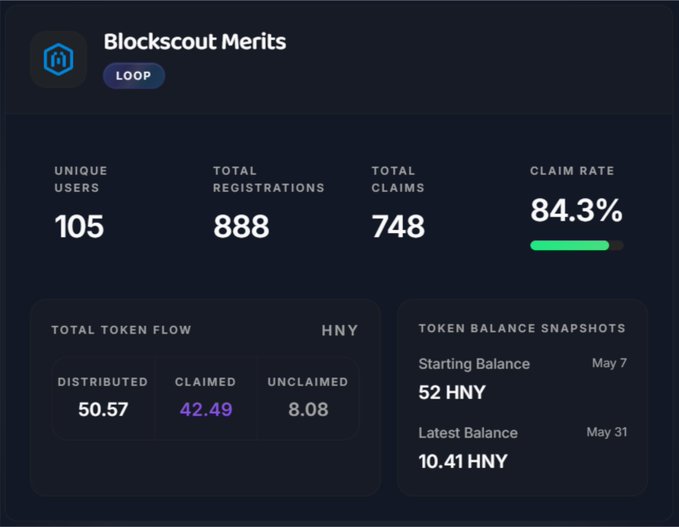
Task: Click the TOKEN BALANCE SNAPSHOTS heading
Action: pyautogui.click(x=522, y=328)
